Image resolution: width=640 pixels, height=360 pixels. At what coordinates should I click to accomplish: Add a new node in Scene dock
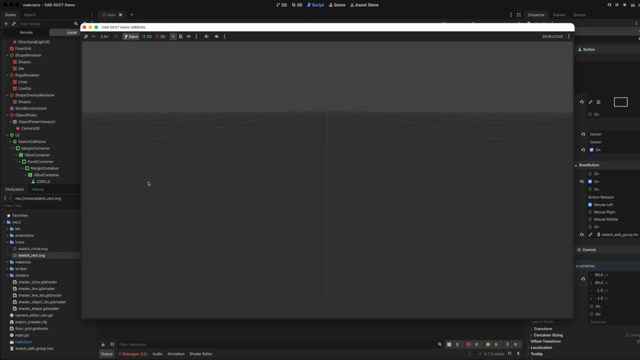(6, 24)
